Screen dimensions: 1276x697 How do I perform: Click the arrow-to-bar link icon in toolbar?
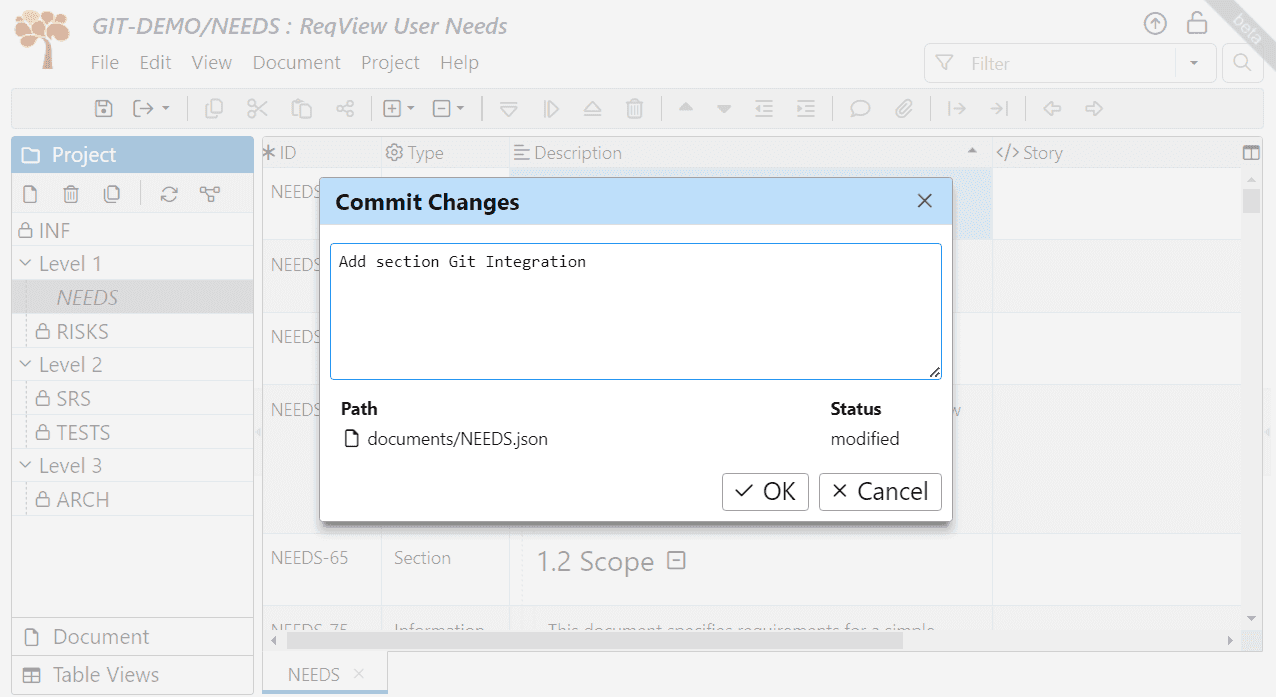(x=998, y=108)
